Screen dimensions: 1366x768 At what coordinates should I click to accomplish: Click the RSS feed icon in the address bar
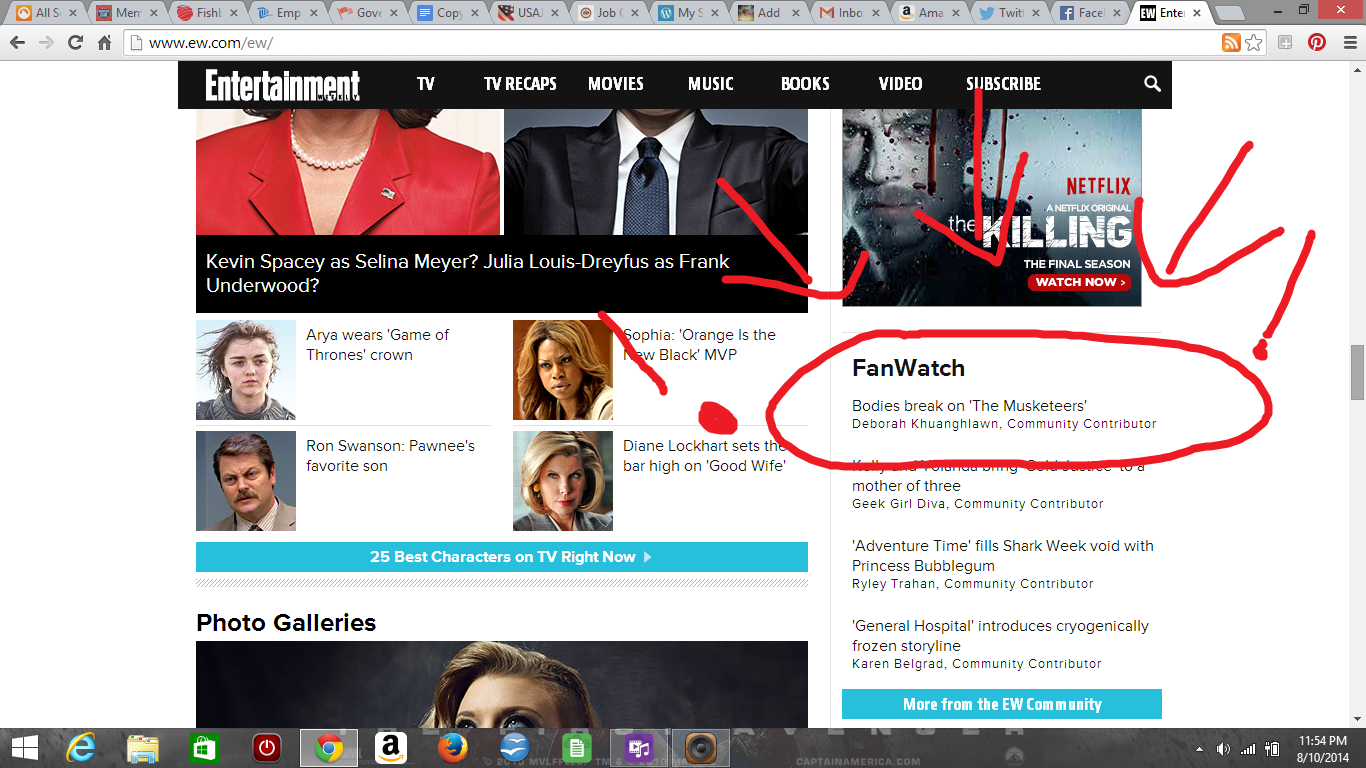pyautogui.click(x=1231, y=43)
